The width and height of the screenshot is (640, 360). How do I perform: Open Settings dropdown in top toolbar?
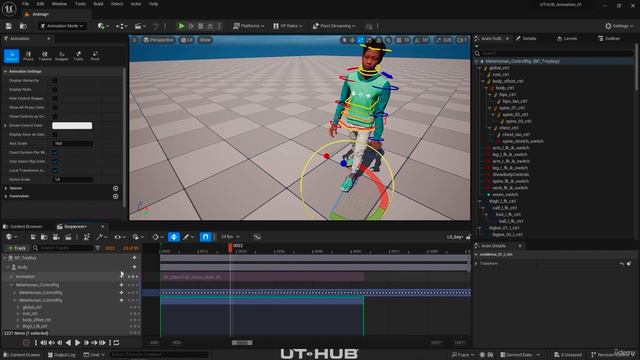(619, 26)
